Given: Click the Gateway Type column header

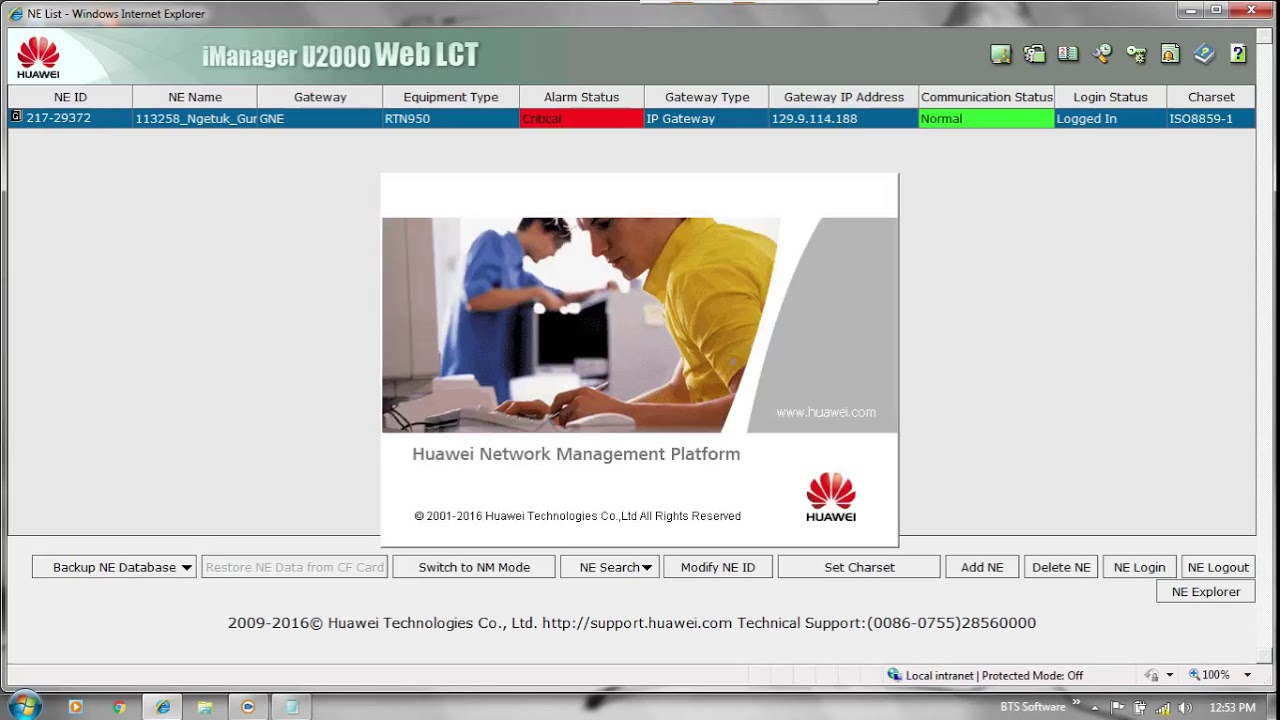Looking at the screenshot, I should point(707,97).
